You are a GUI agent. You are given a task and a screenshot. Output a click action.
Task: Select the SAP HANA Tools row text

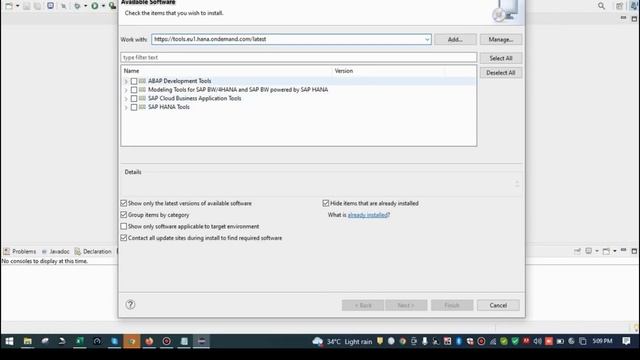point(169,107)
